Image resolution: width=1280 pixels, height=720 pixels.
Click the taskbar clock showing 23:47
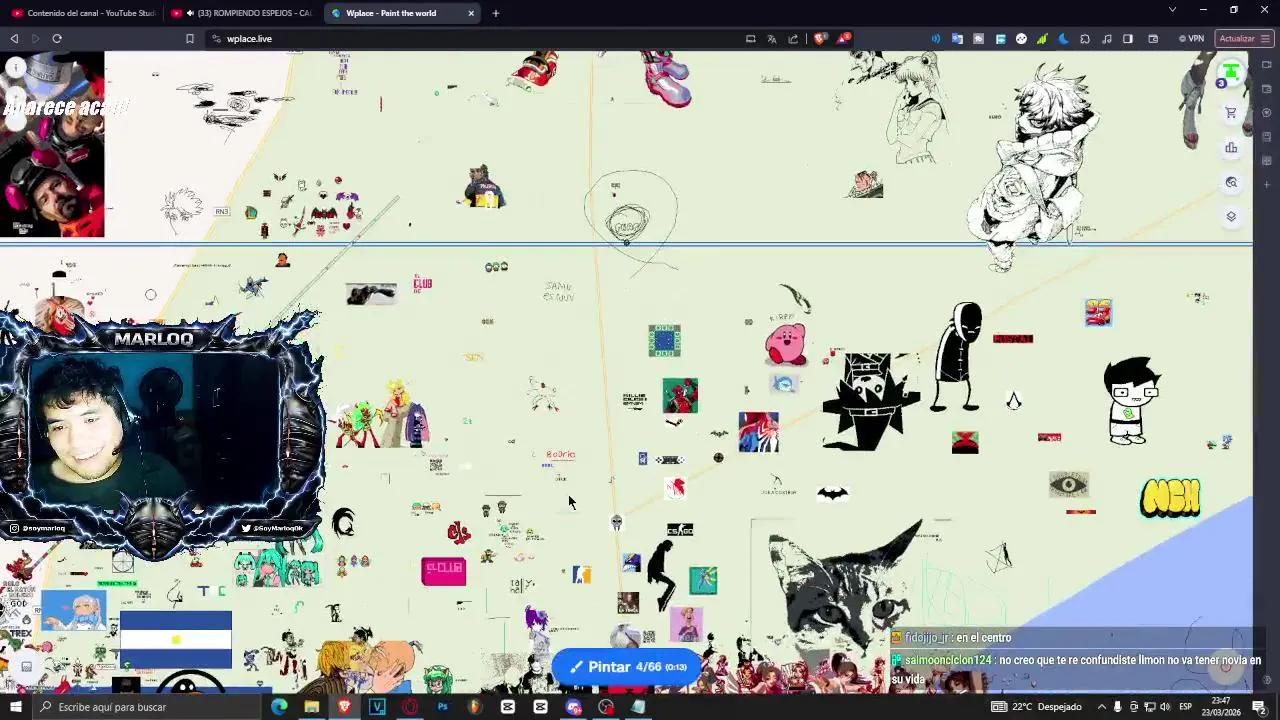(x=1221, y=707)
